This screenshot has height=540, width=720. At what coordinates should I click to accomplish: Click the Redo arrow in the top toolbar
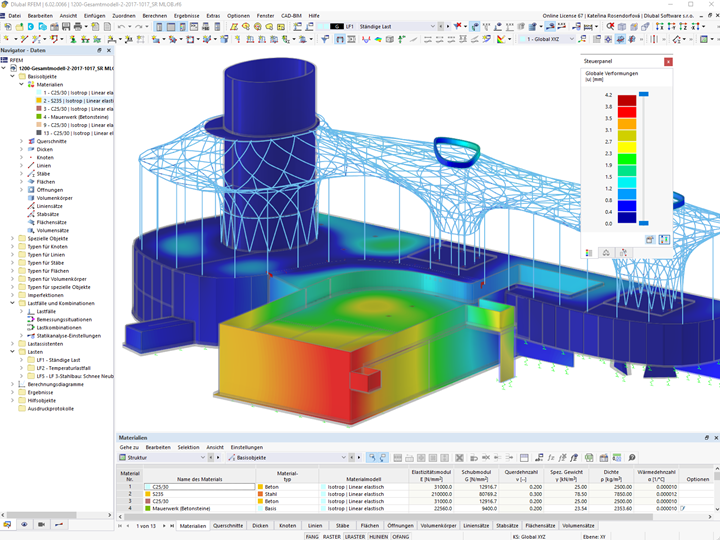point(139,27)
